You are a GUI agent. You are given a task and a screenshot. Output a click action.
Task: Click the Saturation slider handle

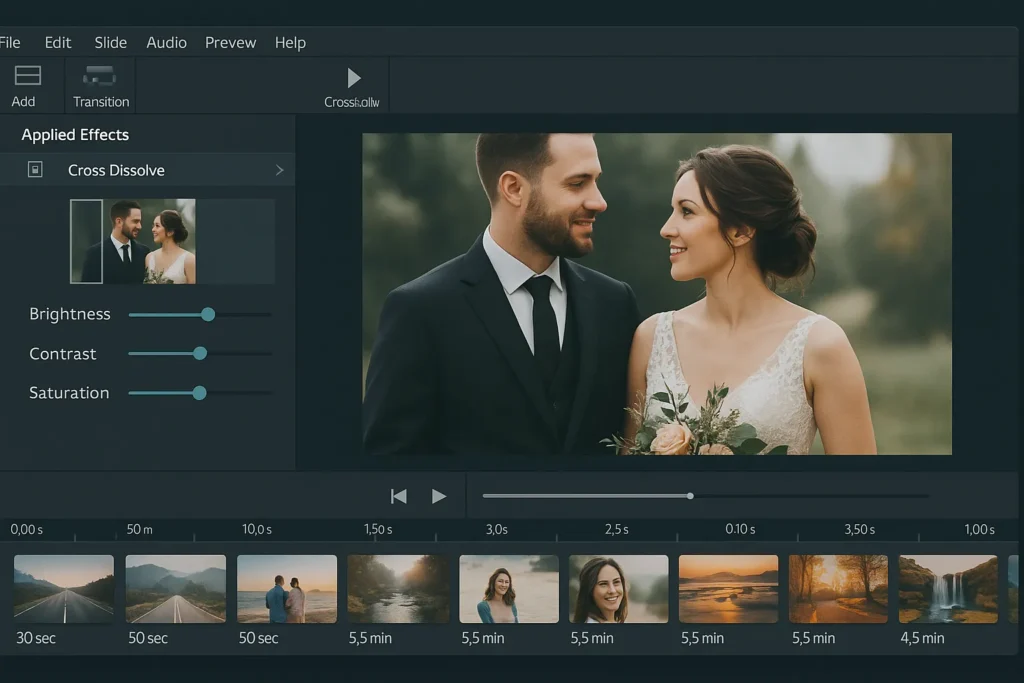199,393
